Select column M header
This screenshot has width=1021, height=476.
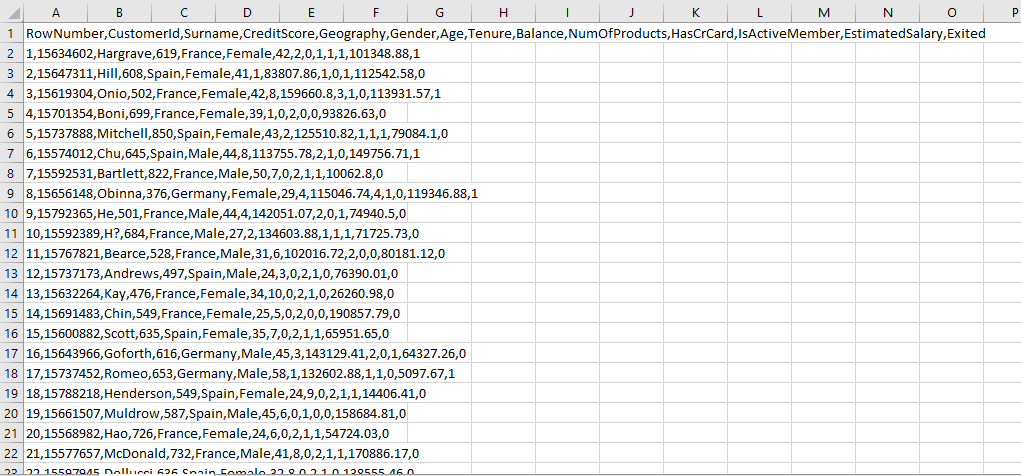coord(824,12)
